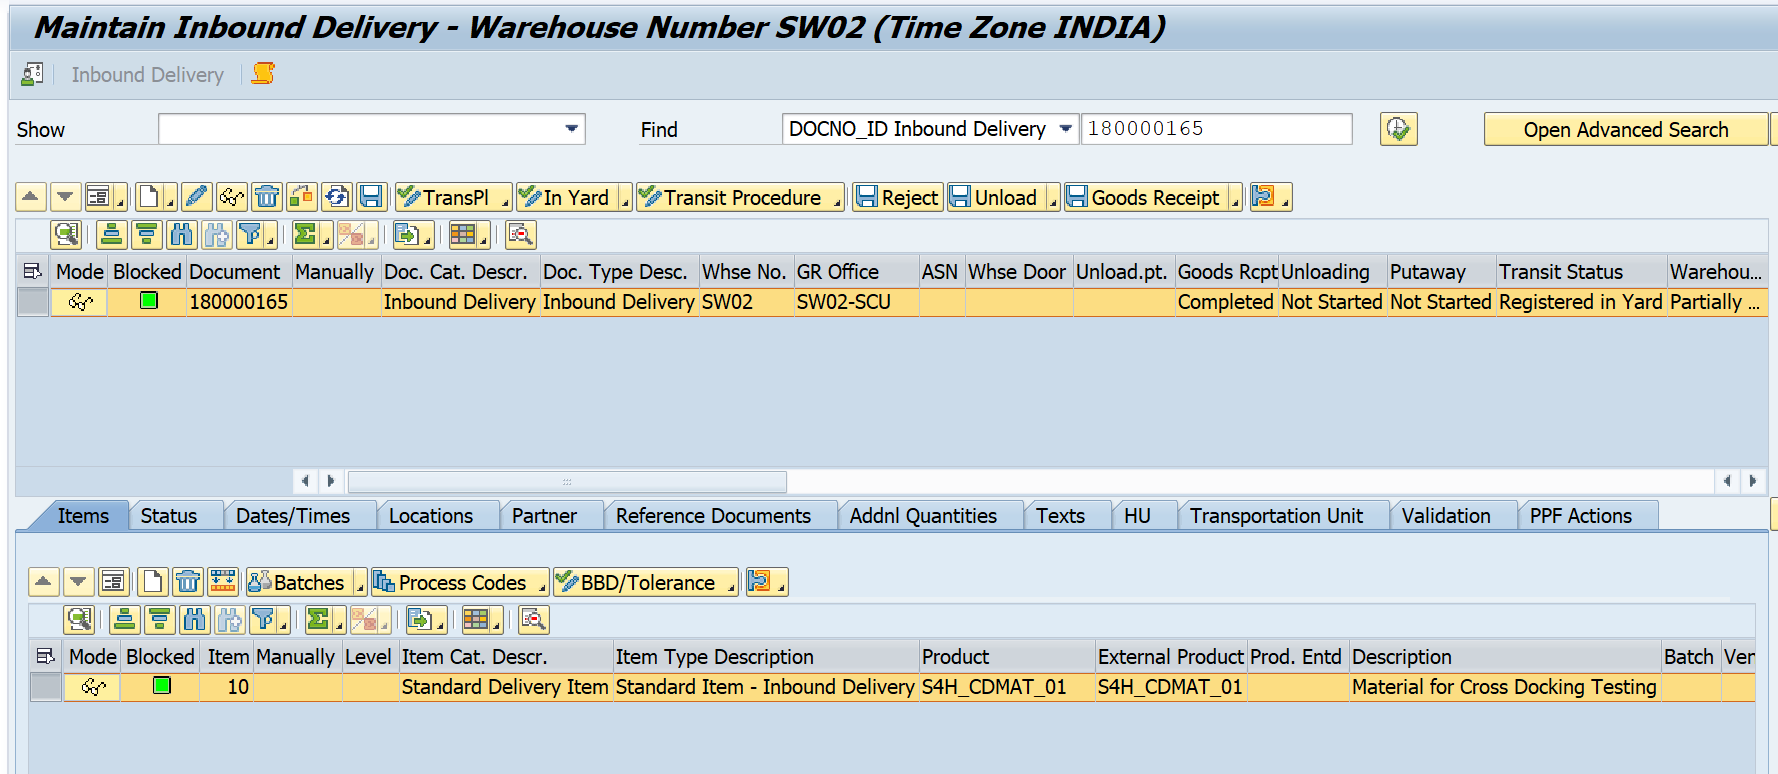Click the print preview icon in header grid toolbar
The width and height of the screenshot is (1778, 774).
coord(520,235)
